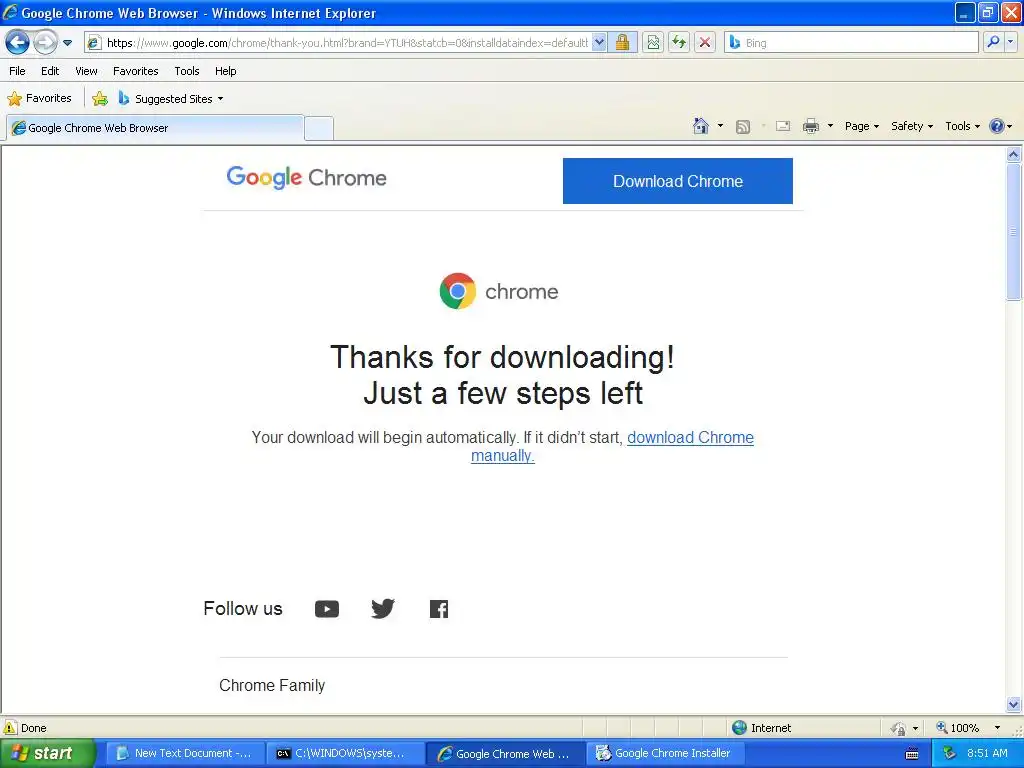1024x768 pixels.
Task: Expand the Home button dropdown arrow
Action: [x=720, y=126]
